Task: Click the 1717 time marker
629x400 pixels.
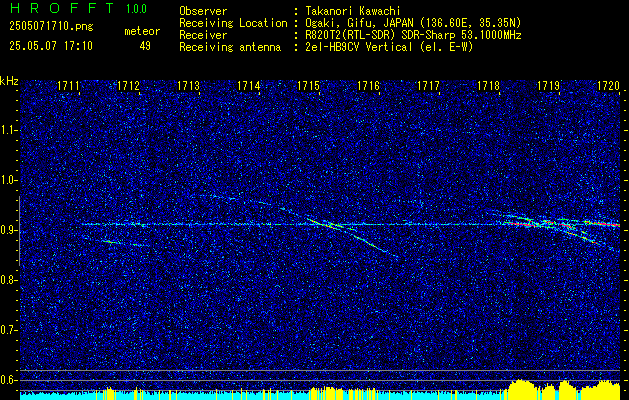Action: (x=428, y=85)
